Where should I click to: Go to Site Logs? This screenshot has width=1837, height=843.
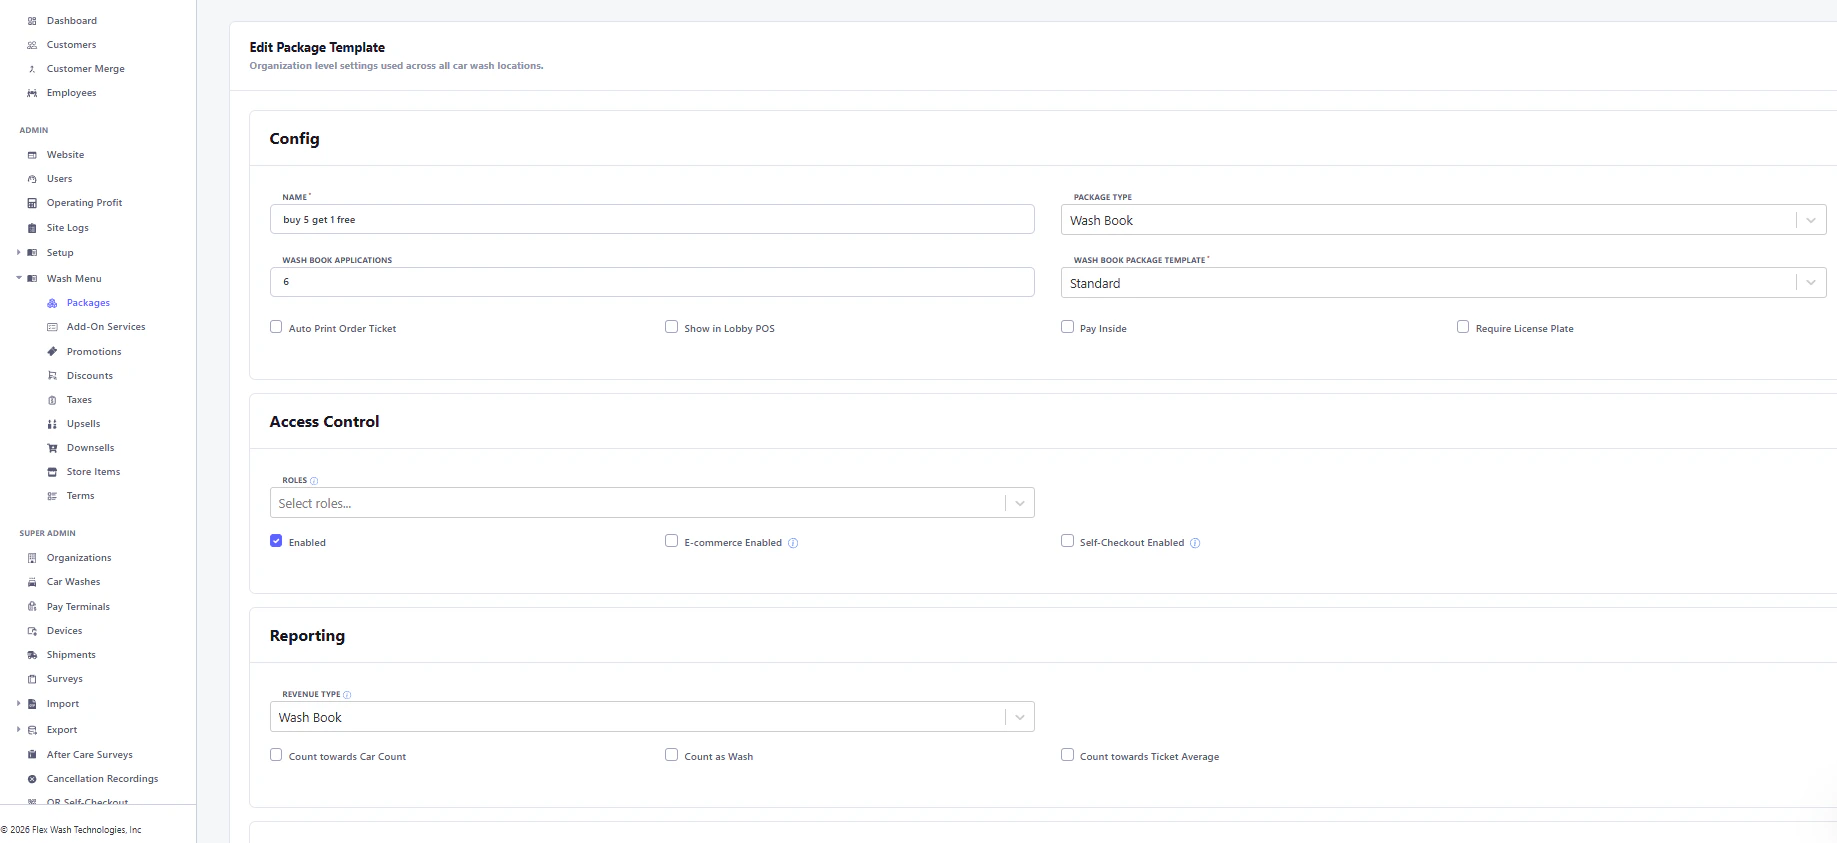(x=67, y=228)
